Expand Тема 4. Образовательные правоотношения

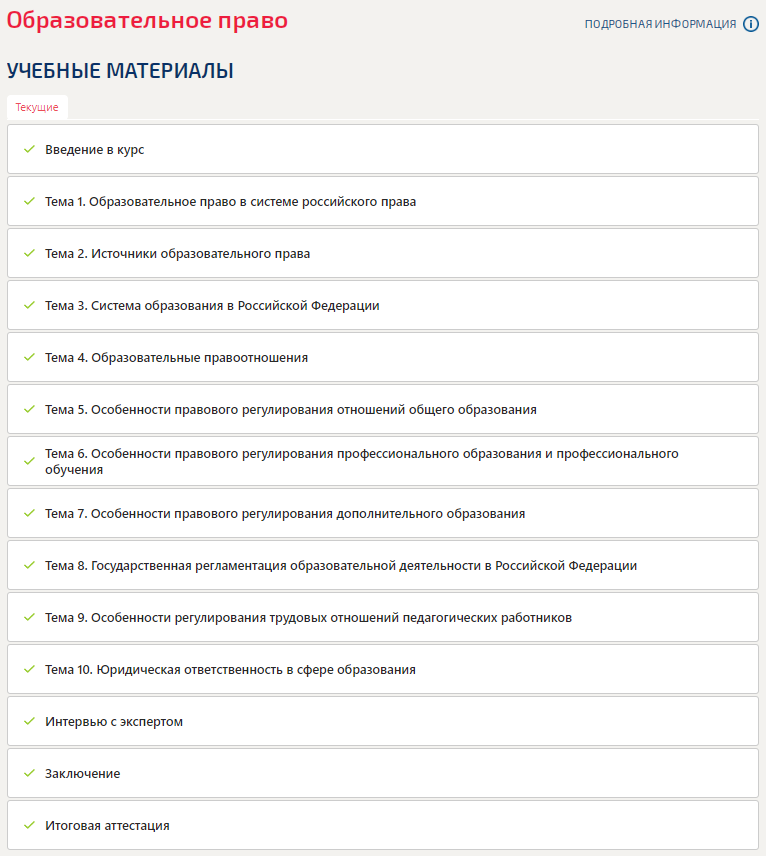pyautogui.click(x=176, y=358)
